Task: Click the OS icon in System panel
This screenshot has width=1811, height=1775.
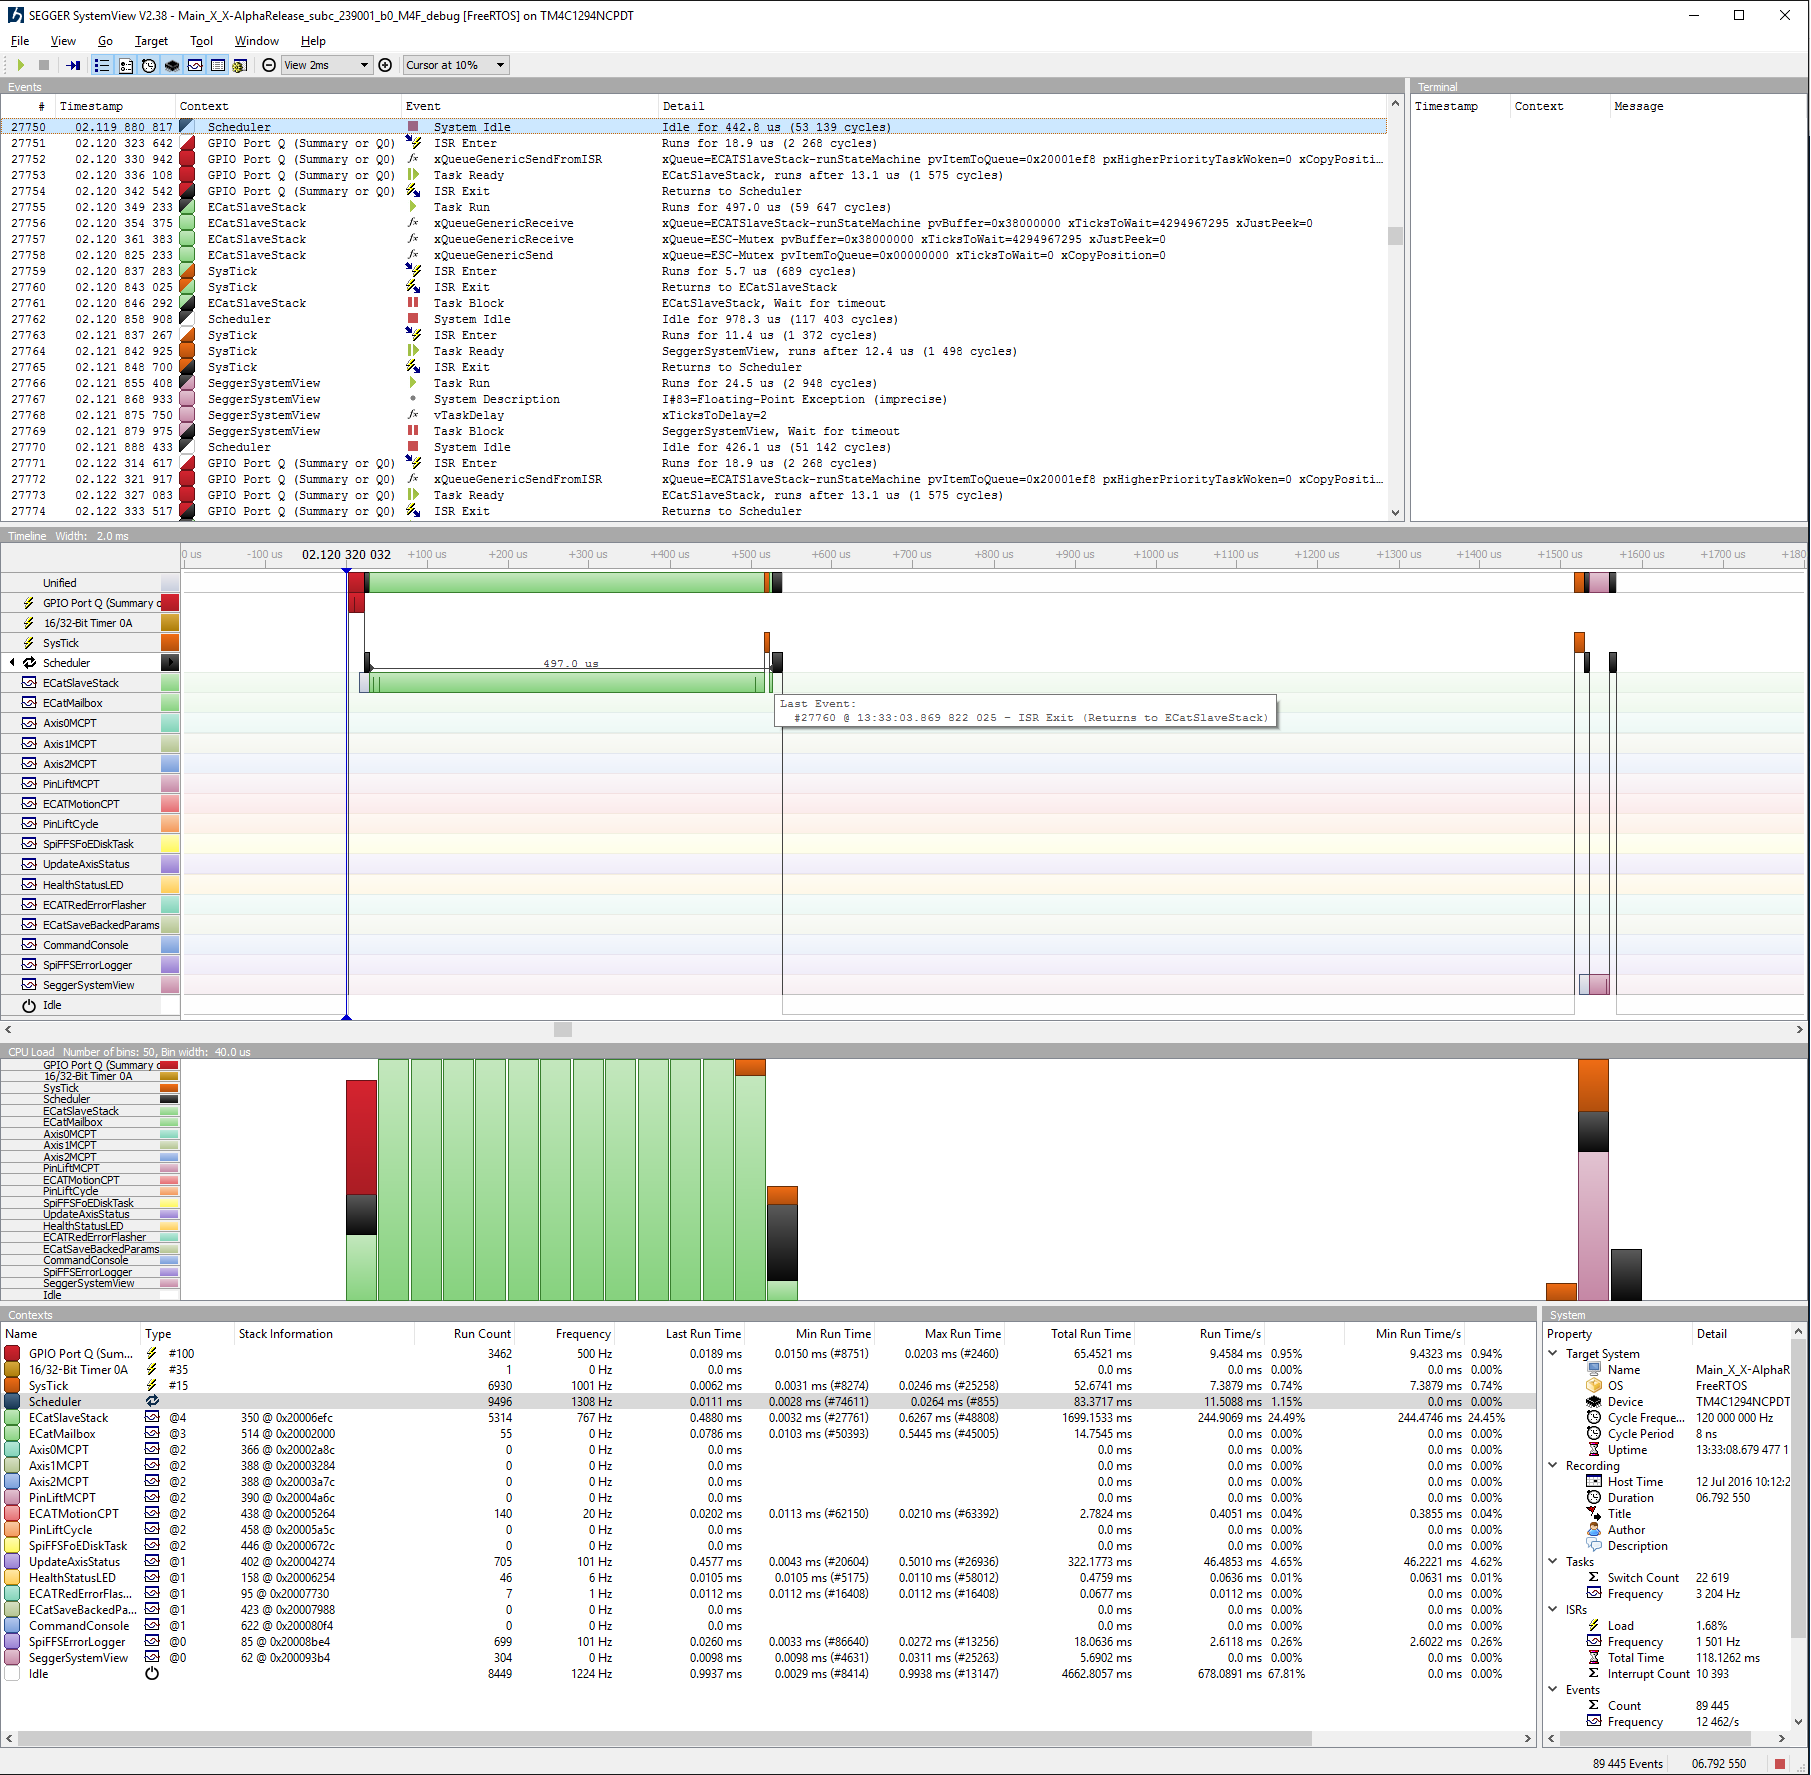Action: tap(1594, 1385)
